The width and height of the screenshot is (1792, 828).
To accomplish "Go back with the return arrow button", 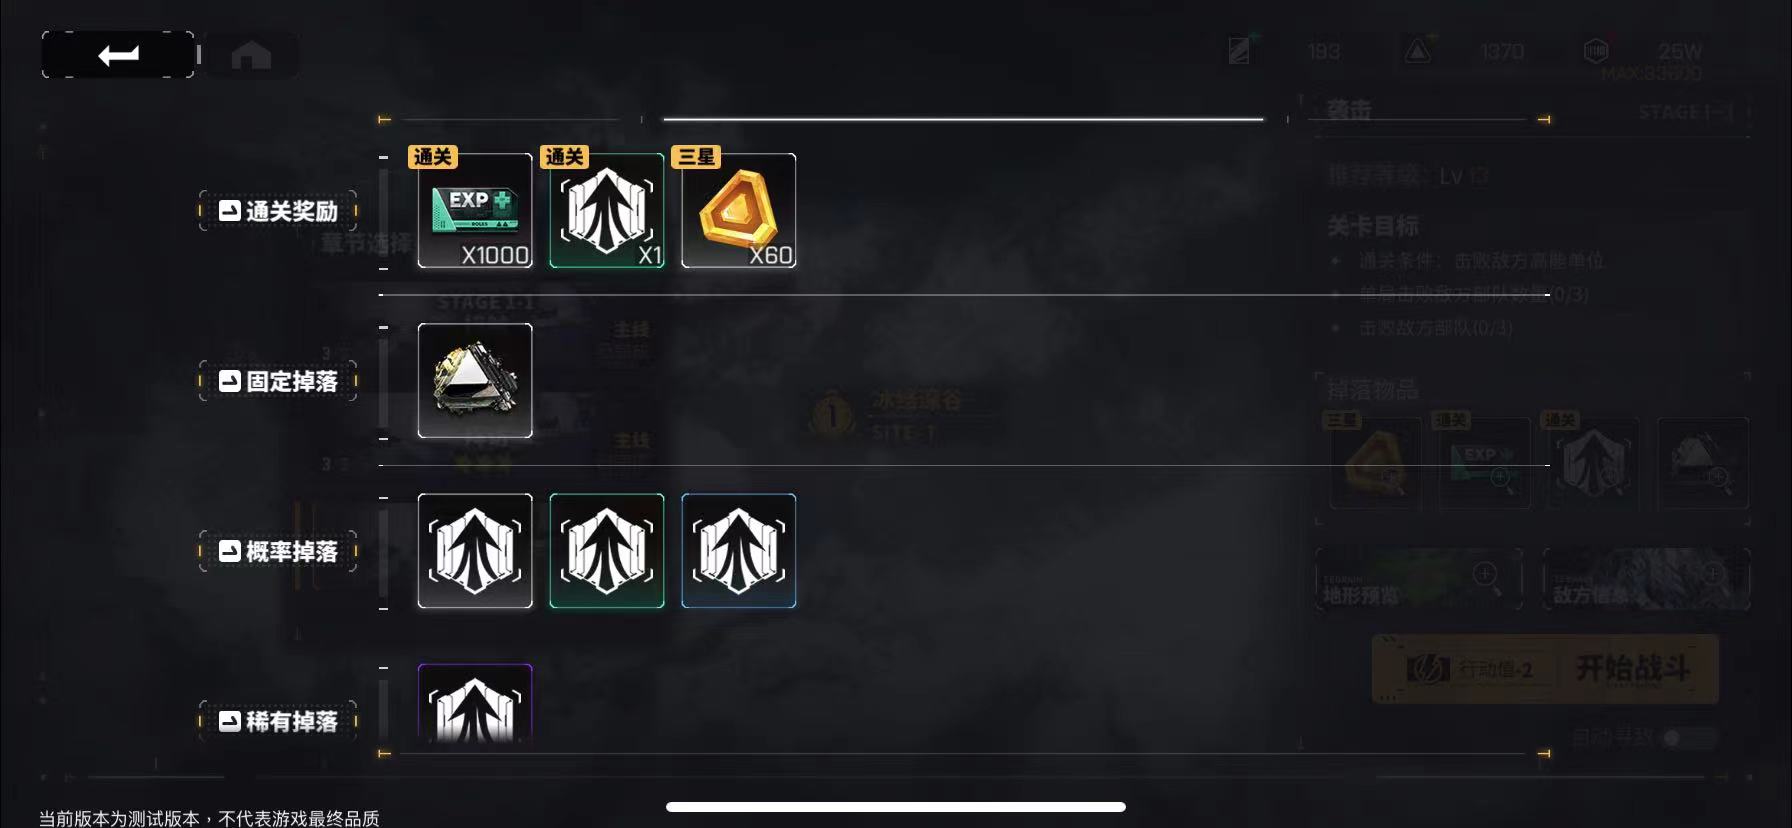I will click(x=118, y=54).
